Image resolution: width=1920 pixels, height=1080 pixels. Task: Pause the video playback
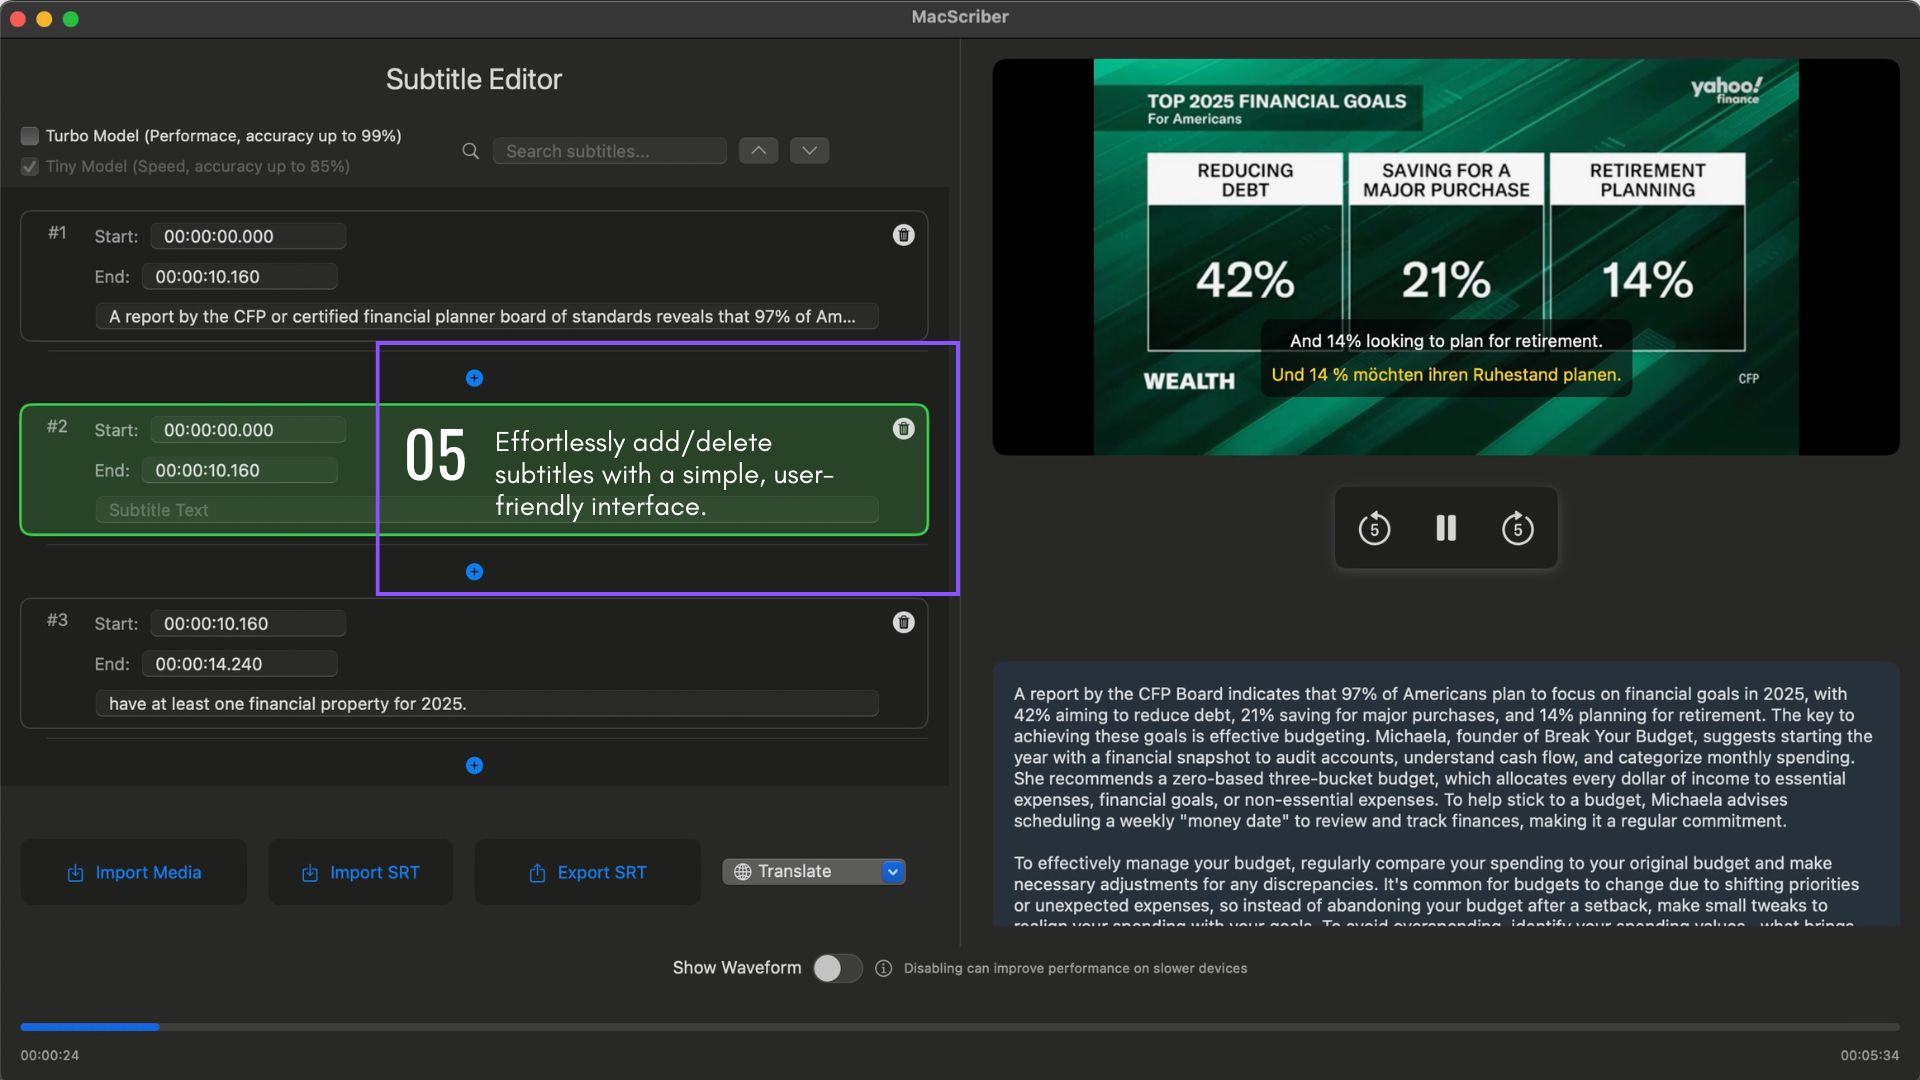1446,528
